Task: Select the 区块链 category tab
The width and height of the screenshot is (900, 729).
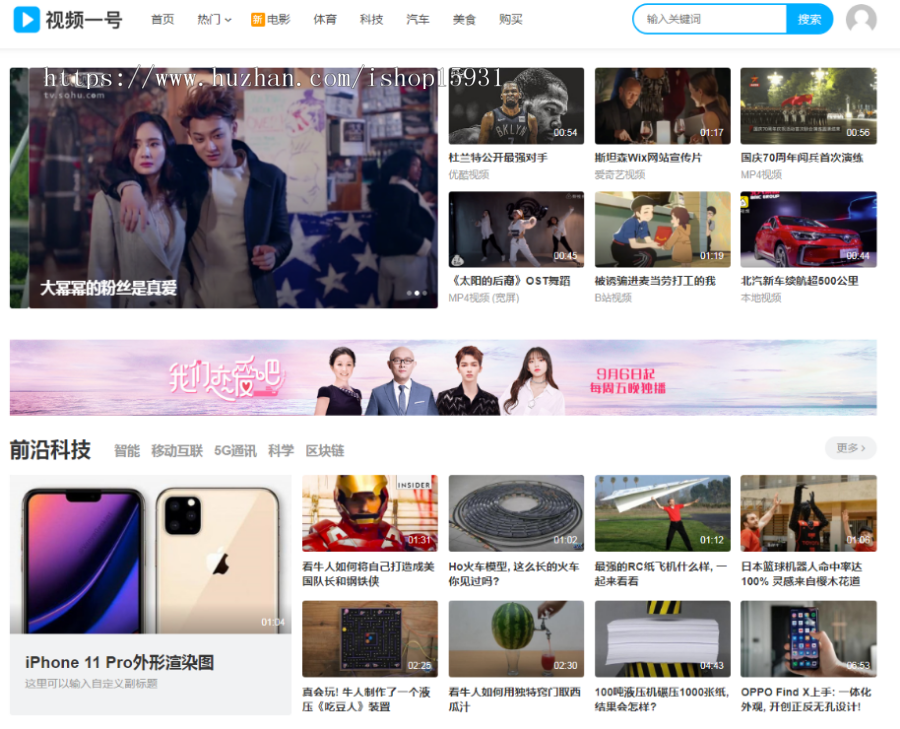Action: click(x=324, y=451)
